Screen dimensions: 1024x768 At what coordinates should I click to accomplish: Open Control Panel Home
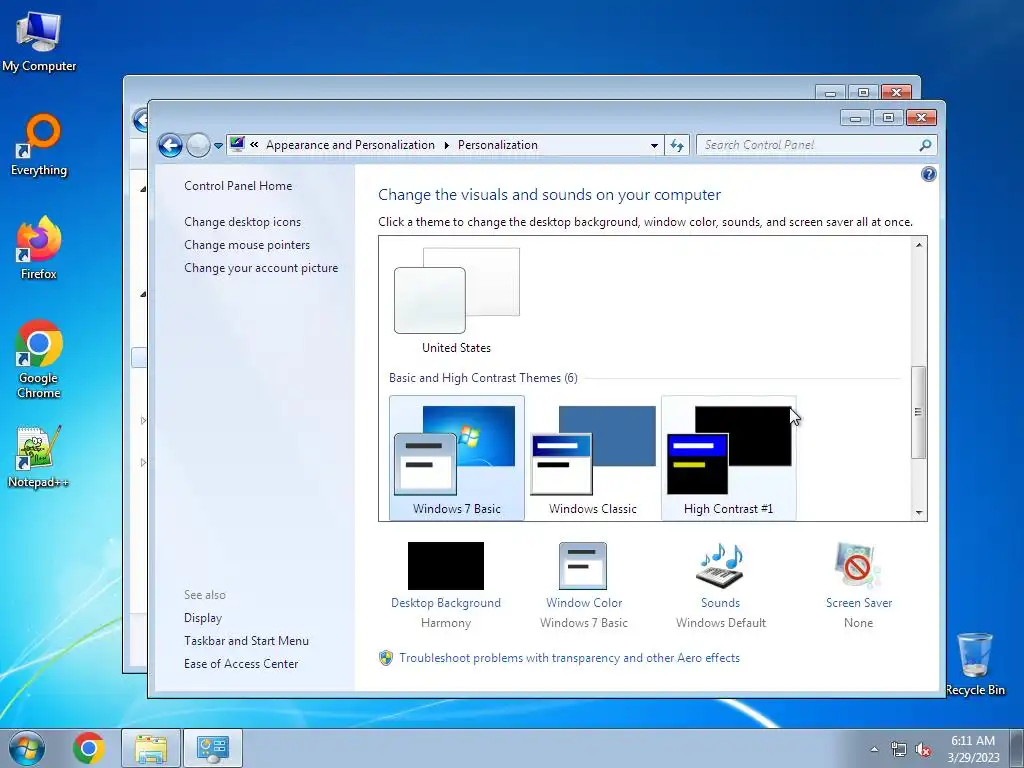click(x=238, y=185)
